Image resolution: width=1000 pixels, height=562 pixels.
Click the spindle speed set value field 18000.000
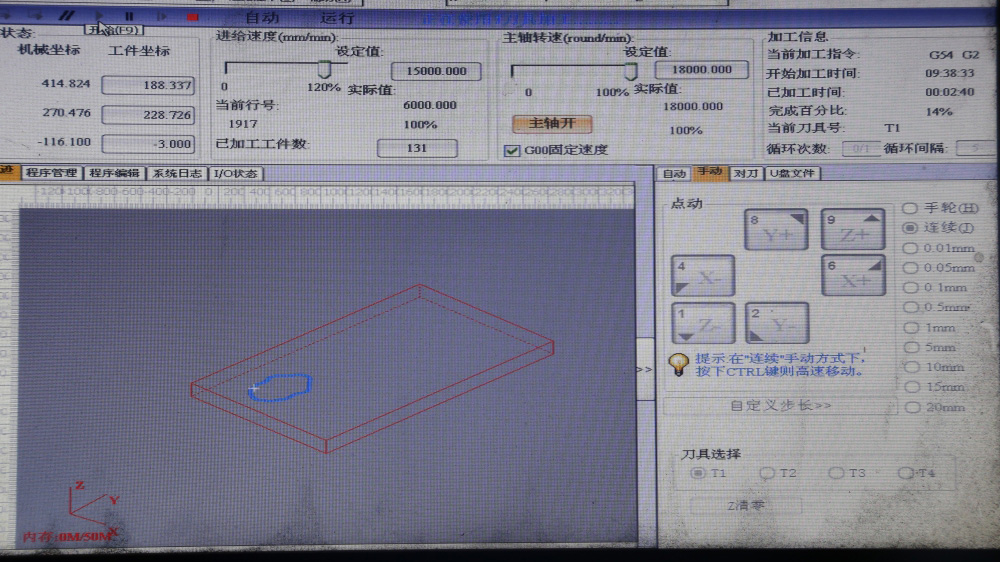pyautogui.click(x=702, y=70)
